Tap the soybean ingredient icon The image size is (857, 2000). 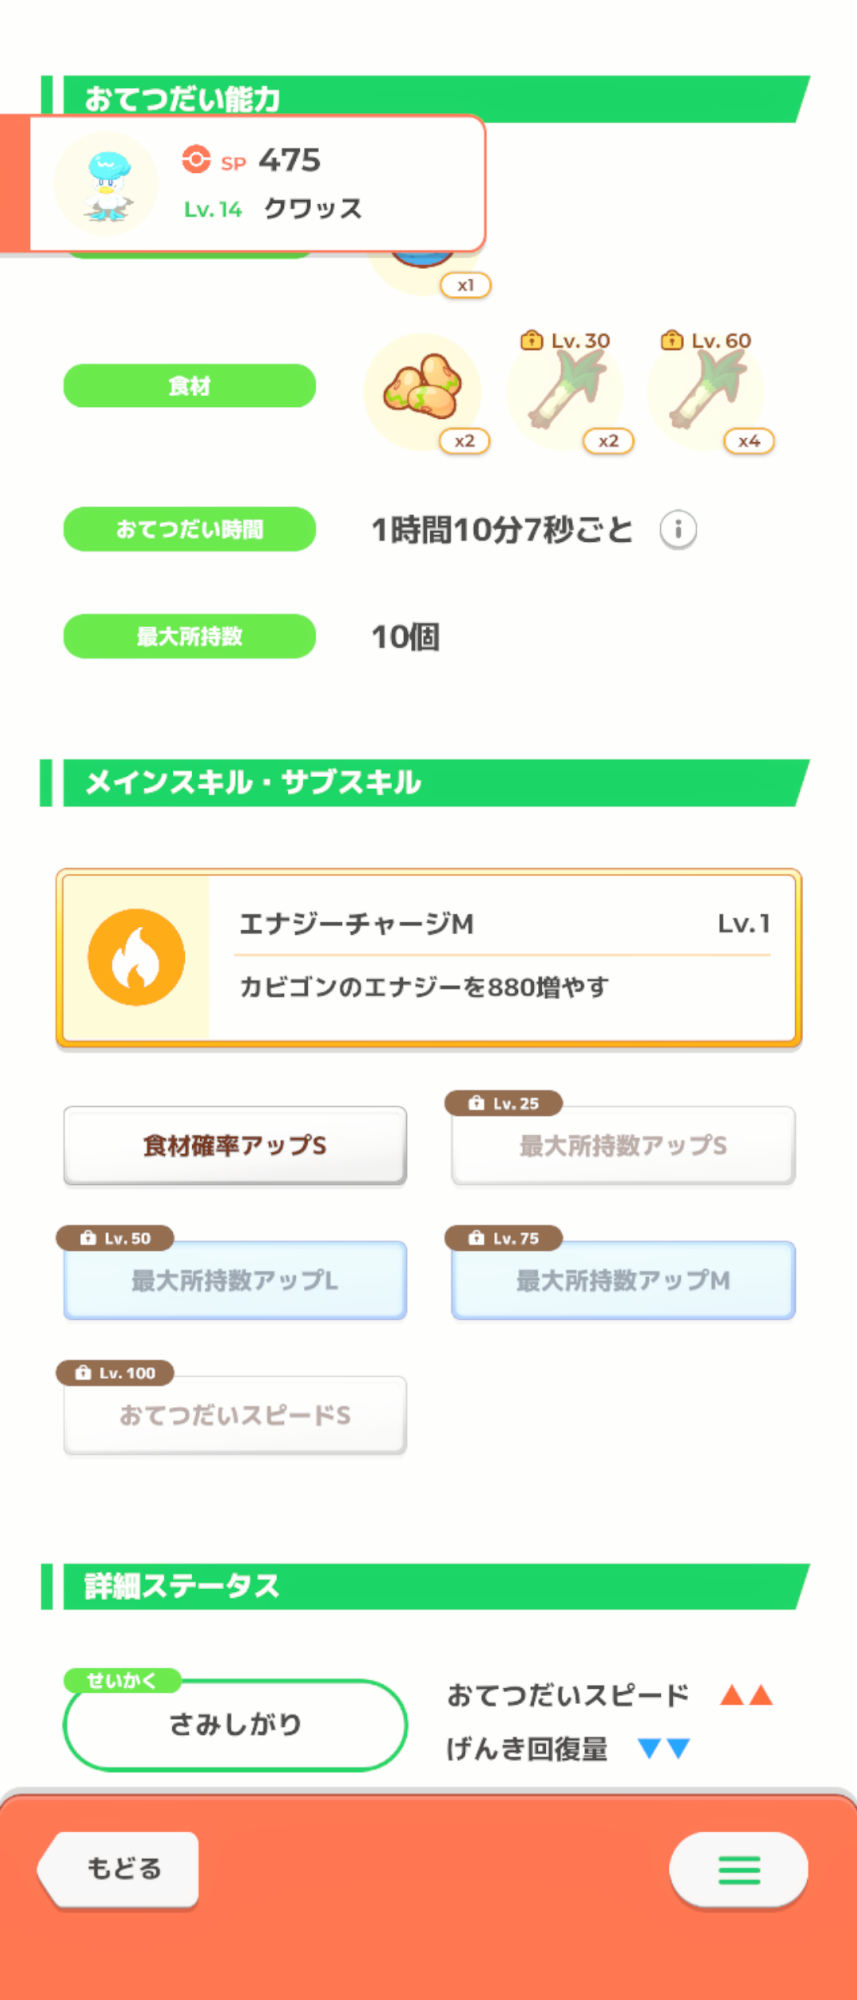tap(423, 391)
